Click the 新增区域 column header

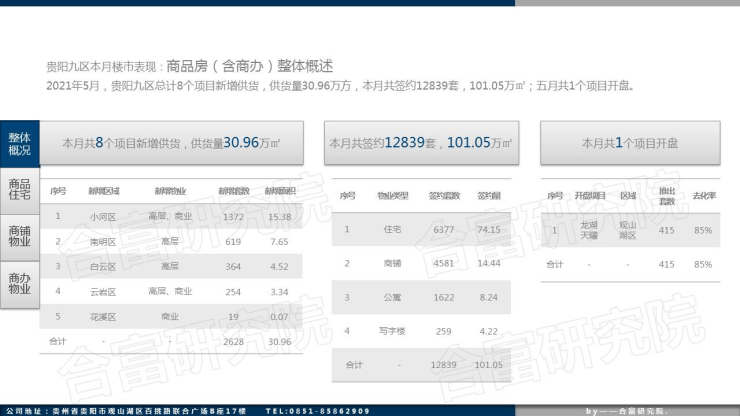tap(104, 191)
